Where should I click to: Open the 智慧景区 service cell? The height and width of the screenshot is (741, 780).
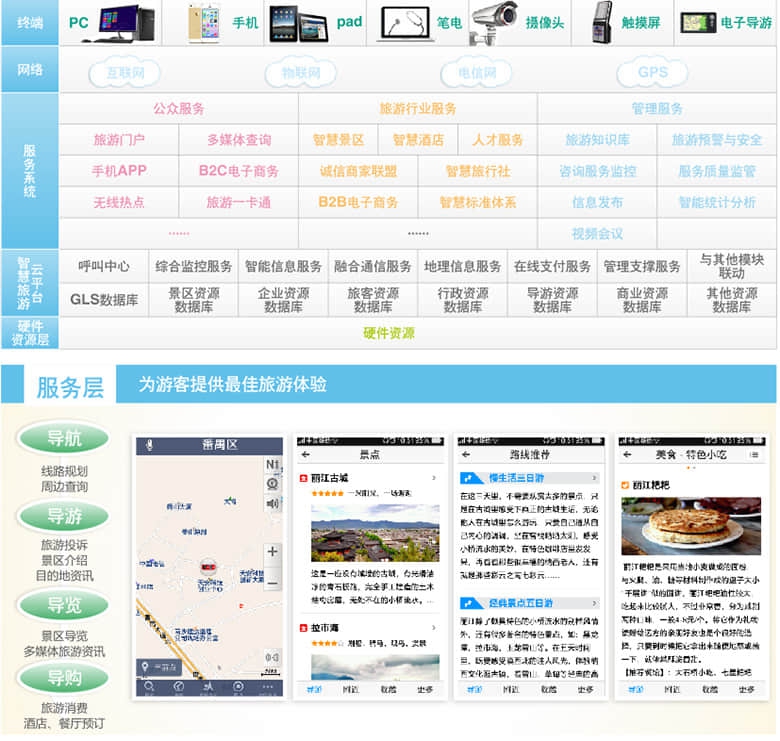(x=338, y=140)
